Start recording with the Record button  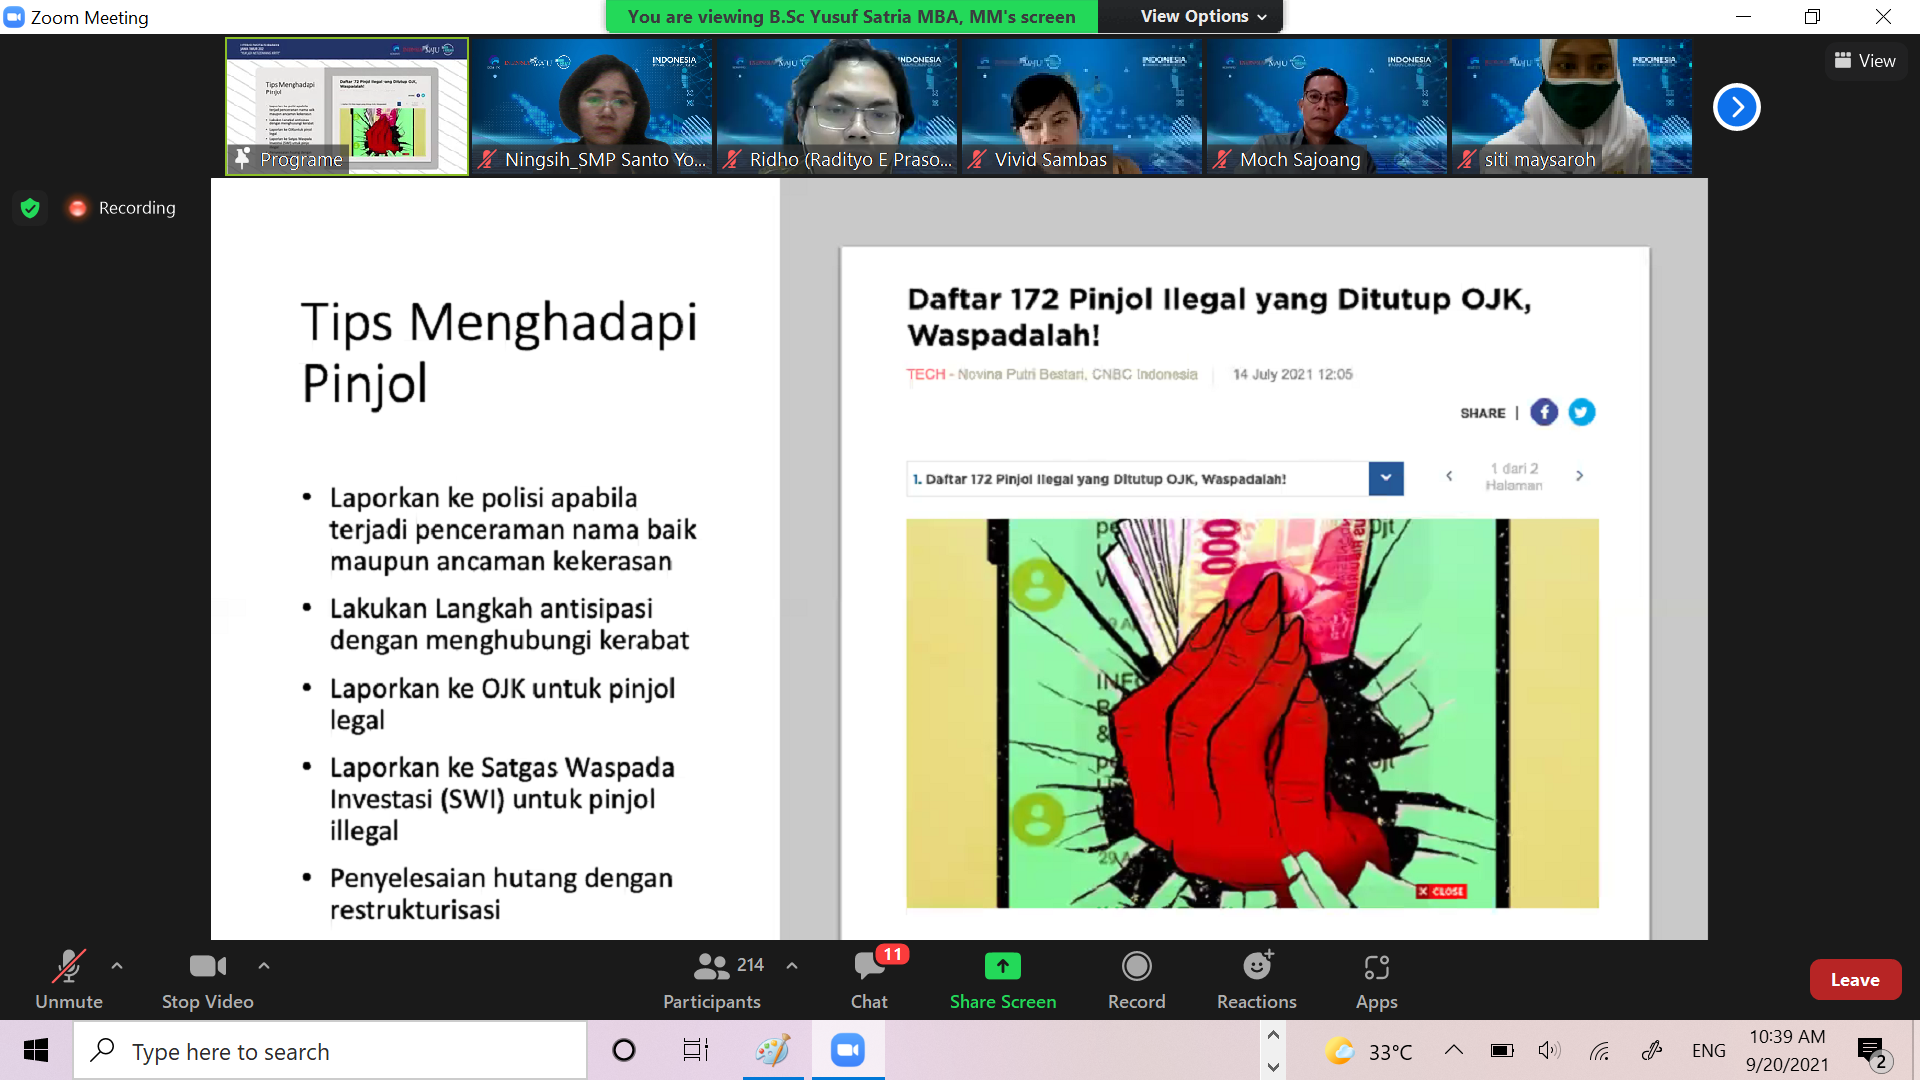(1137, 979)
